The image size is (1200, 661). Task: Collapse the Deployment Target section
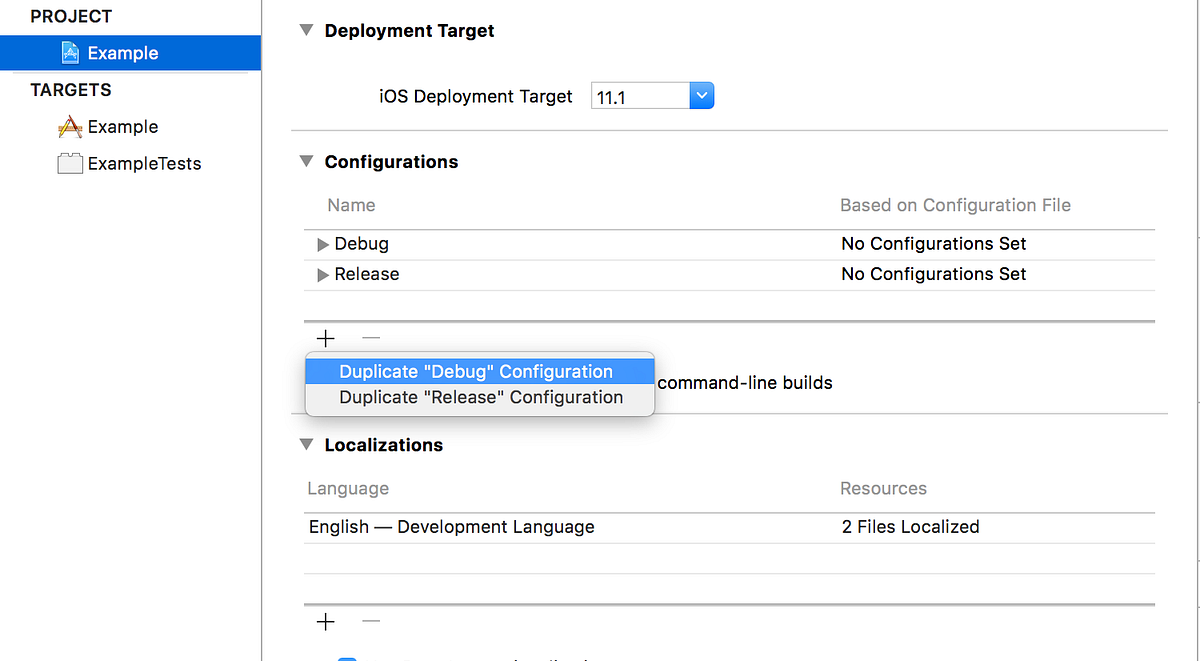306,30
